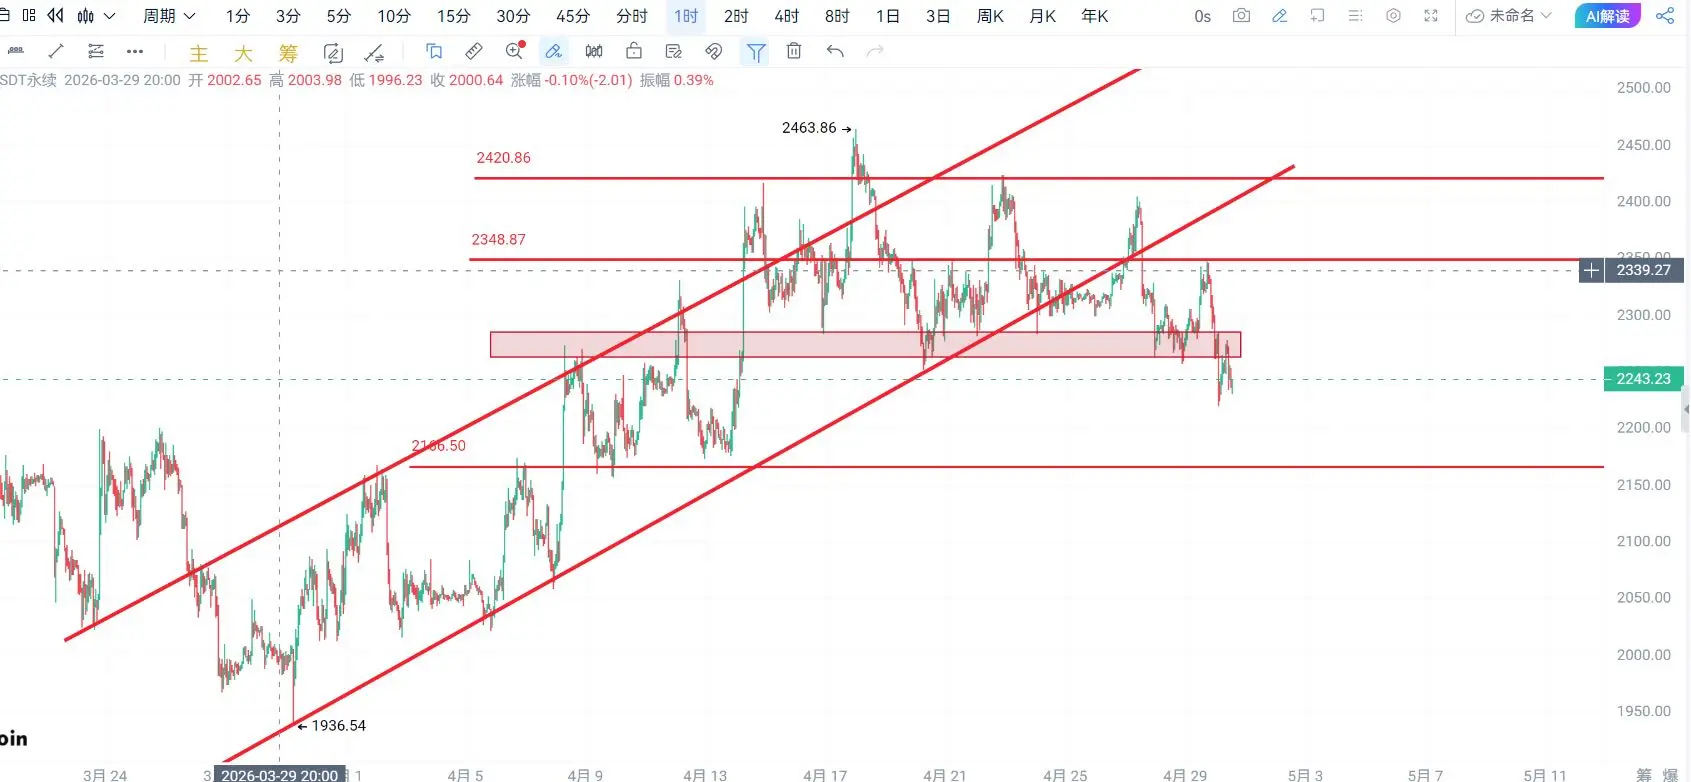Select the 分时 time-sharing view
The width and height of the screenshot is (1691, 782).
point(632,16)
